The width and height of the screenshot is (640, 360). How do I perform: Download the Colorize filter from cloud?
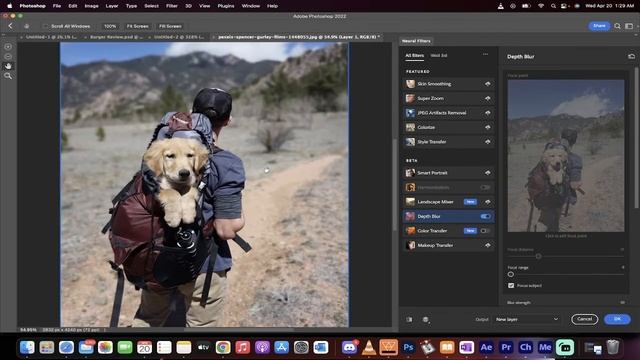point(487,127)
